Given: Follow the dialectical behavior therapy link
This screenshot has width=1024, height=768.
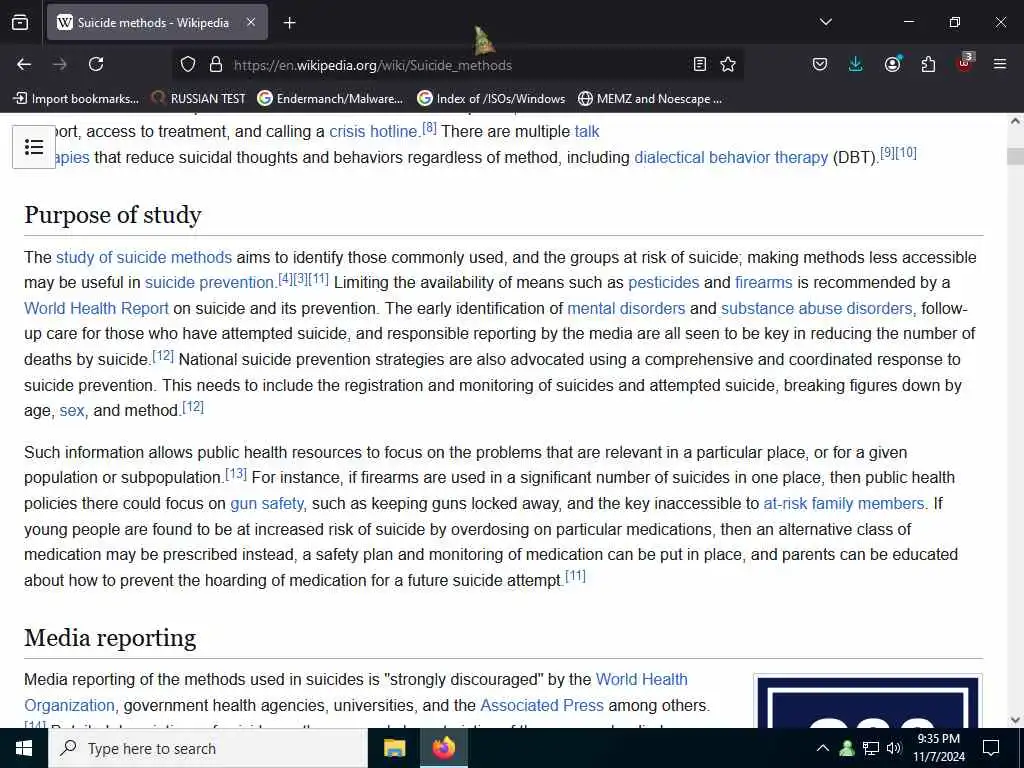Looking at the screenshot, I should pyautogui.click(x=731, y=157).
